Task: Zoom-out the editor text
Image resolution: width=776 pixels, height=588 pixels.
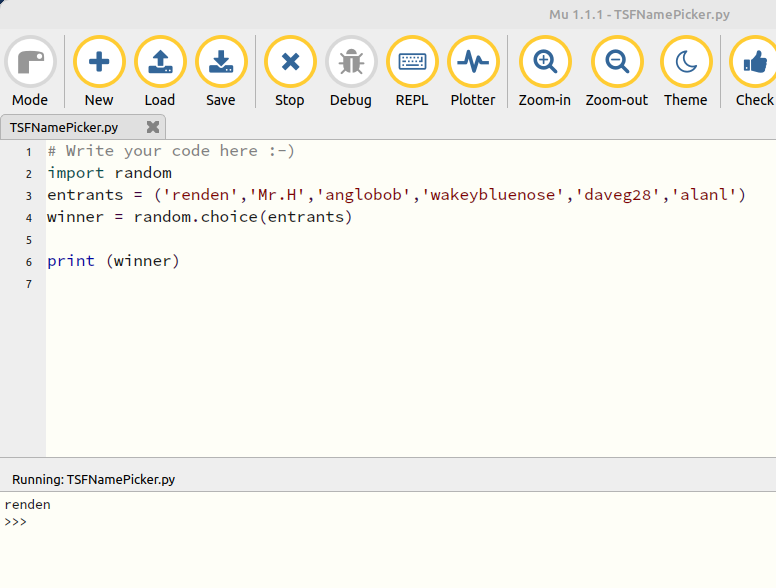Action: (x=617, y=63)
